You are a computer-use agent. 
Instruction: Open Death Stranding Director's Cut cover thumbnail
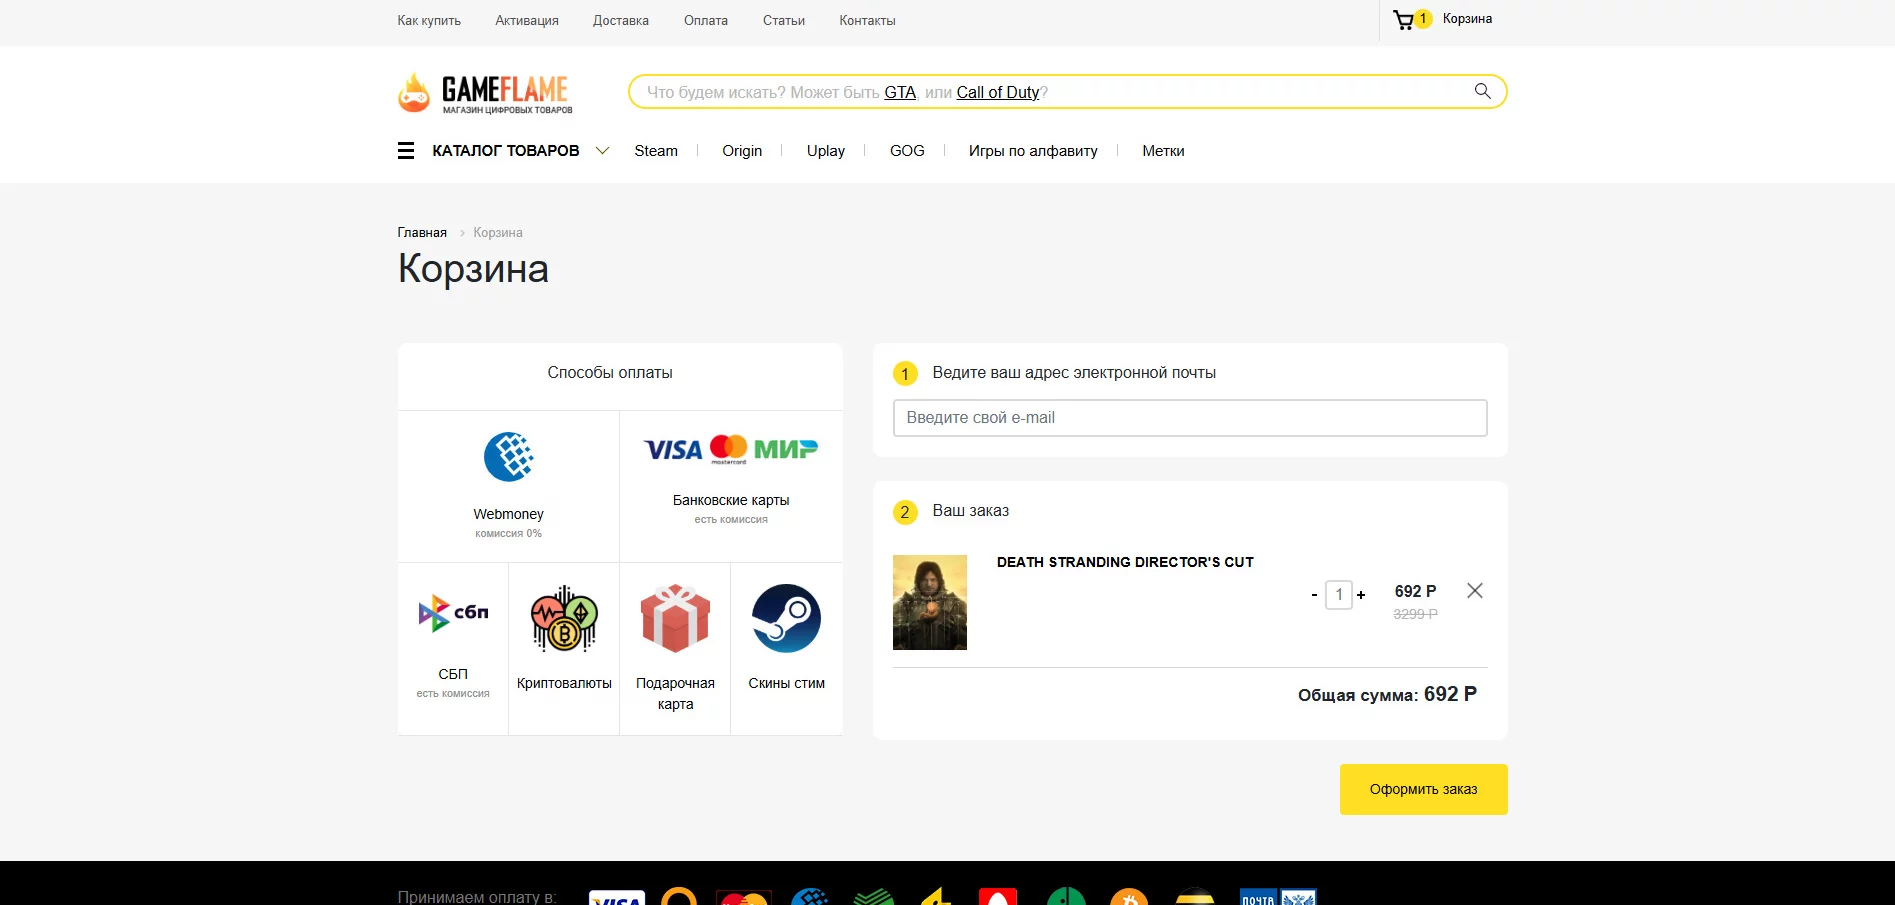930,602
